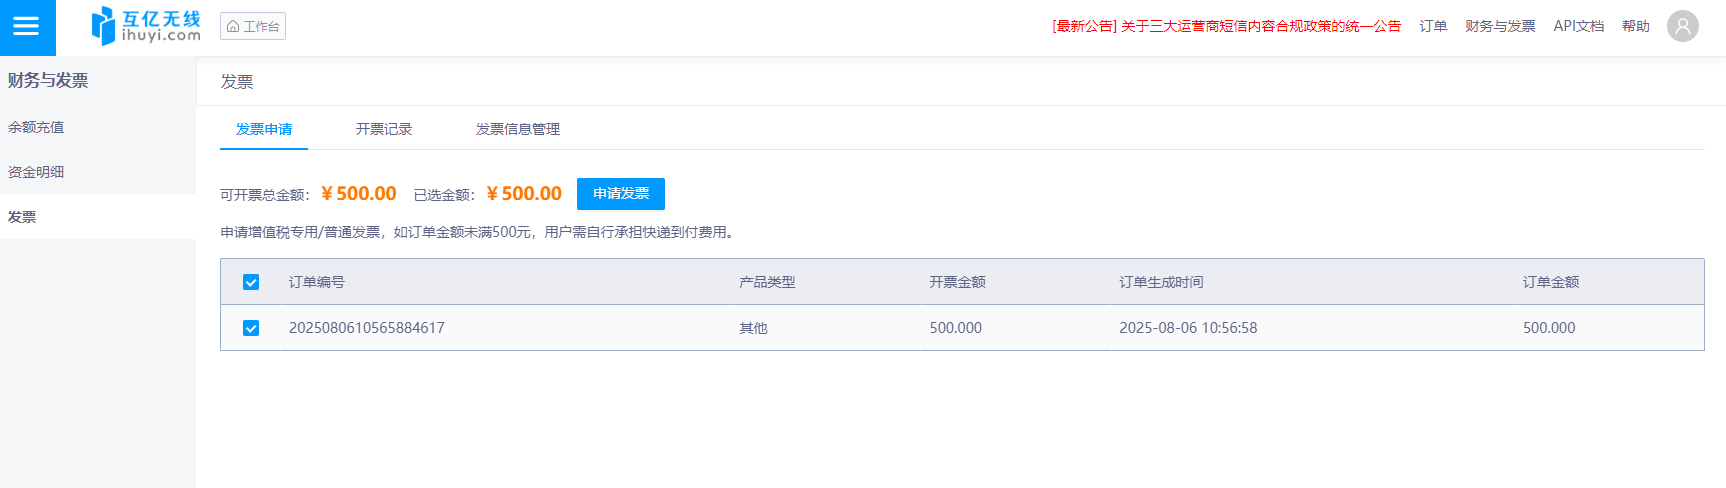Image resolution: width=1726 pixels, height=488 pixels.
Task: Select the 发票申请 tab
Action: (x=264, y=129)
